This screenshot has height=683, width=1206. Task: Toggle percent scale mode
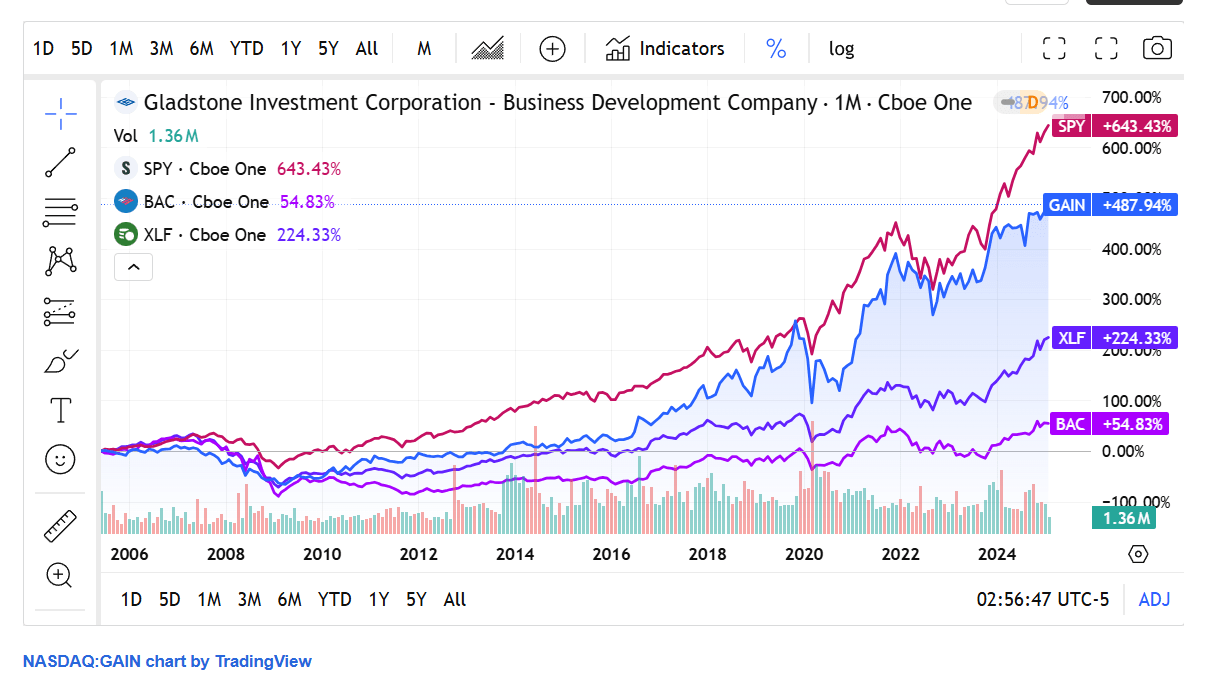click(x=776, y=48)
